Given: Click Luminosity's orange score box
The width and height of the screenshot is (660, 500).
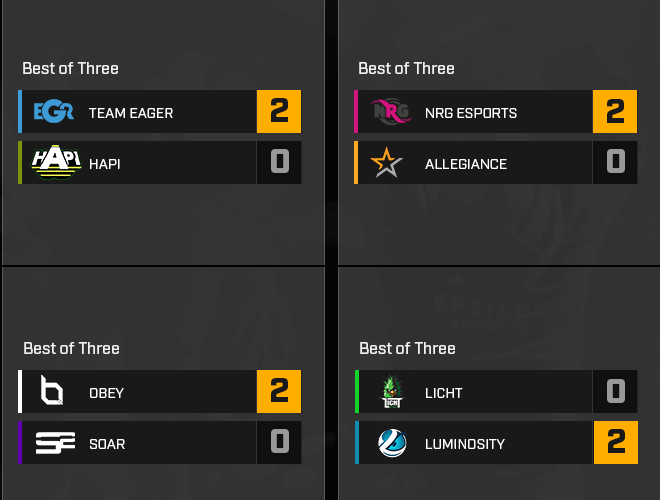Looking at the screenshot, I should pyautogui.click(x=615, y=442).
